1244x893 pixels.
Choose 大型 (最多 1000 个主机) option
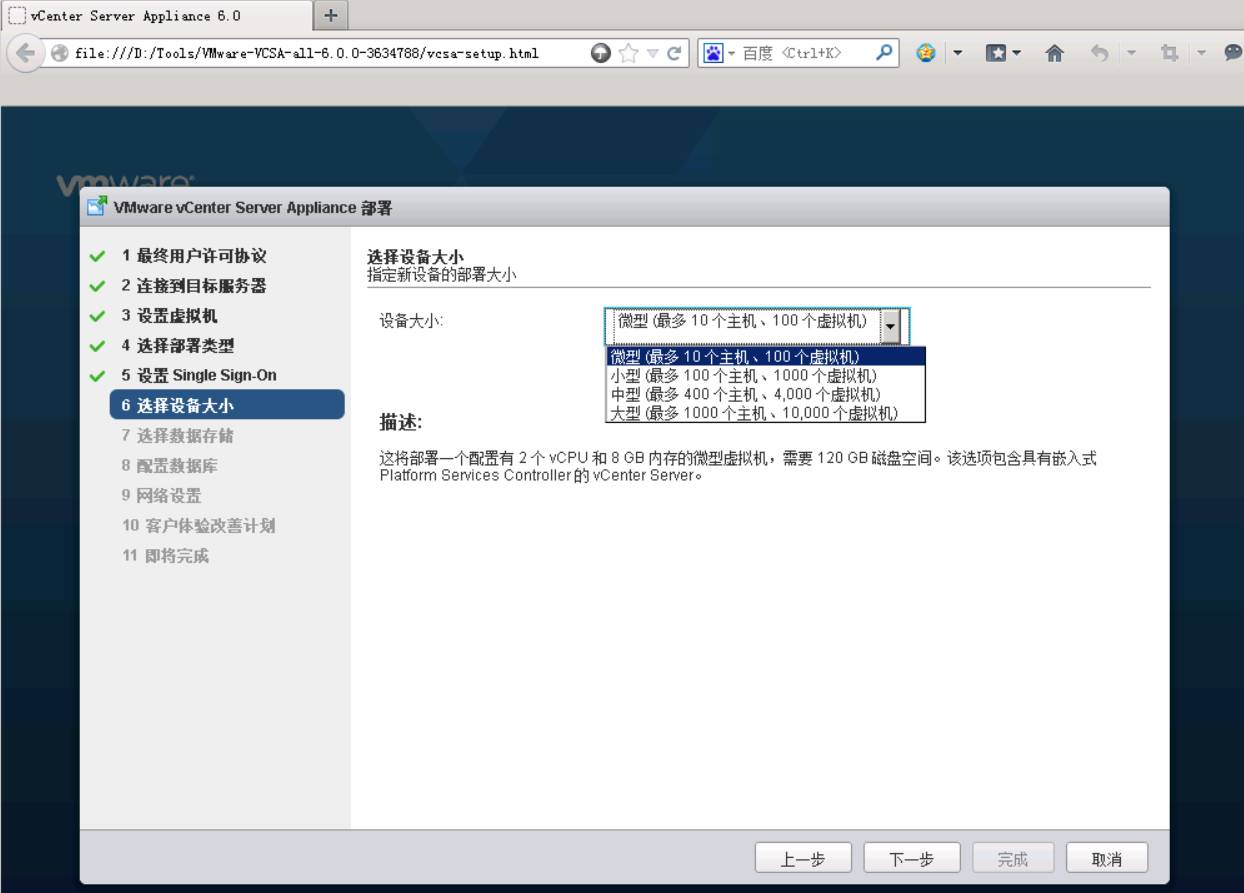coord(765,412)
